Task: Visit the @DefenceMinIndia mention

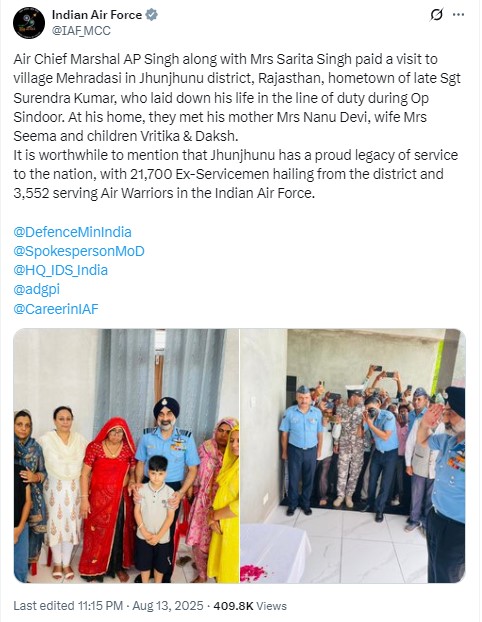Action: pos(72,232)
